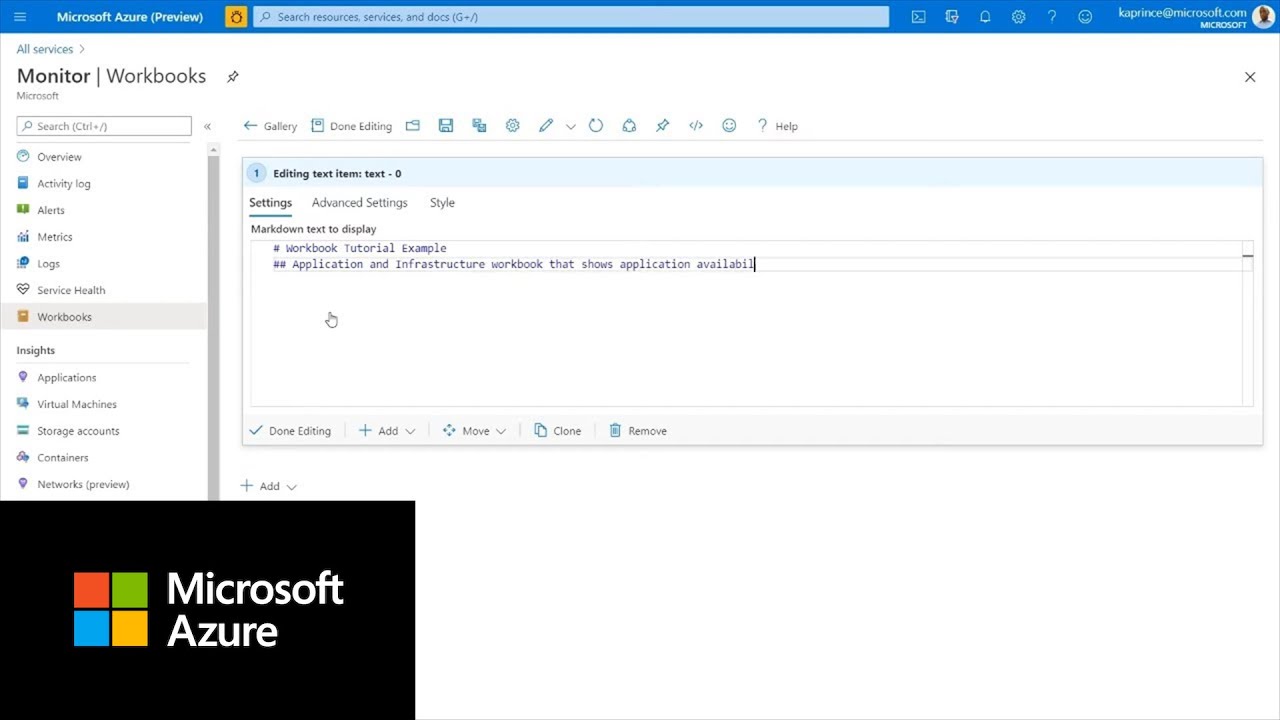Click the kaprince account avatar
Image resolution: width=1280 pixels, height=720 pixels.
[x=1263, y=16]
